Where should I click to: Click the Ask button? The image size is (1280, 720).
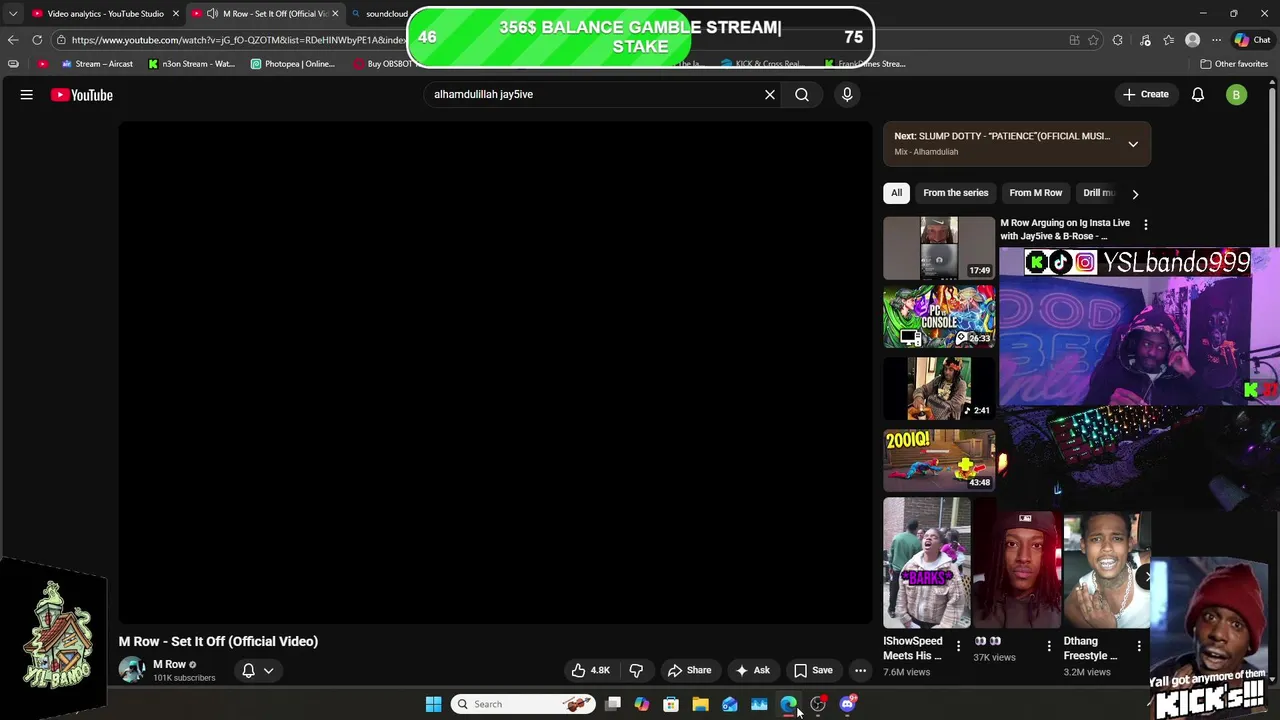tap(752, 671)
